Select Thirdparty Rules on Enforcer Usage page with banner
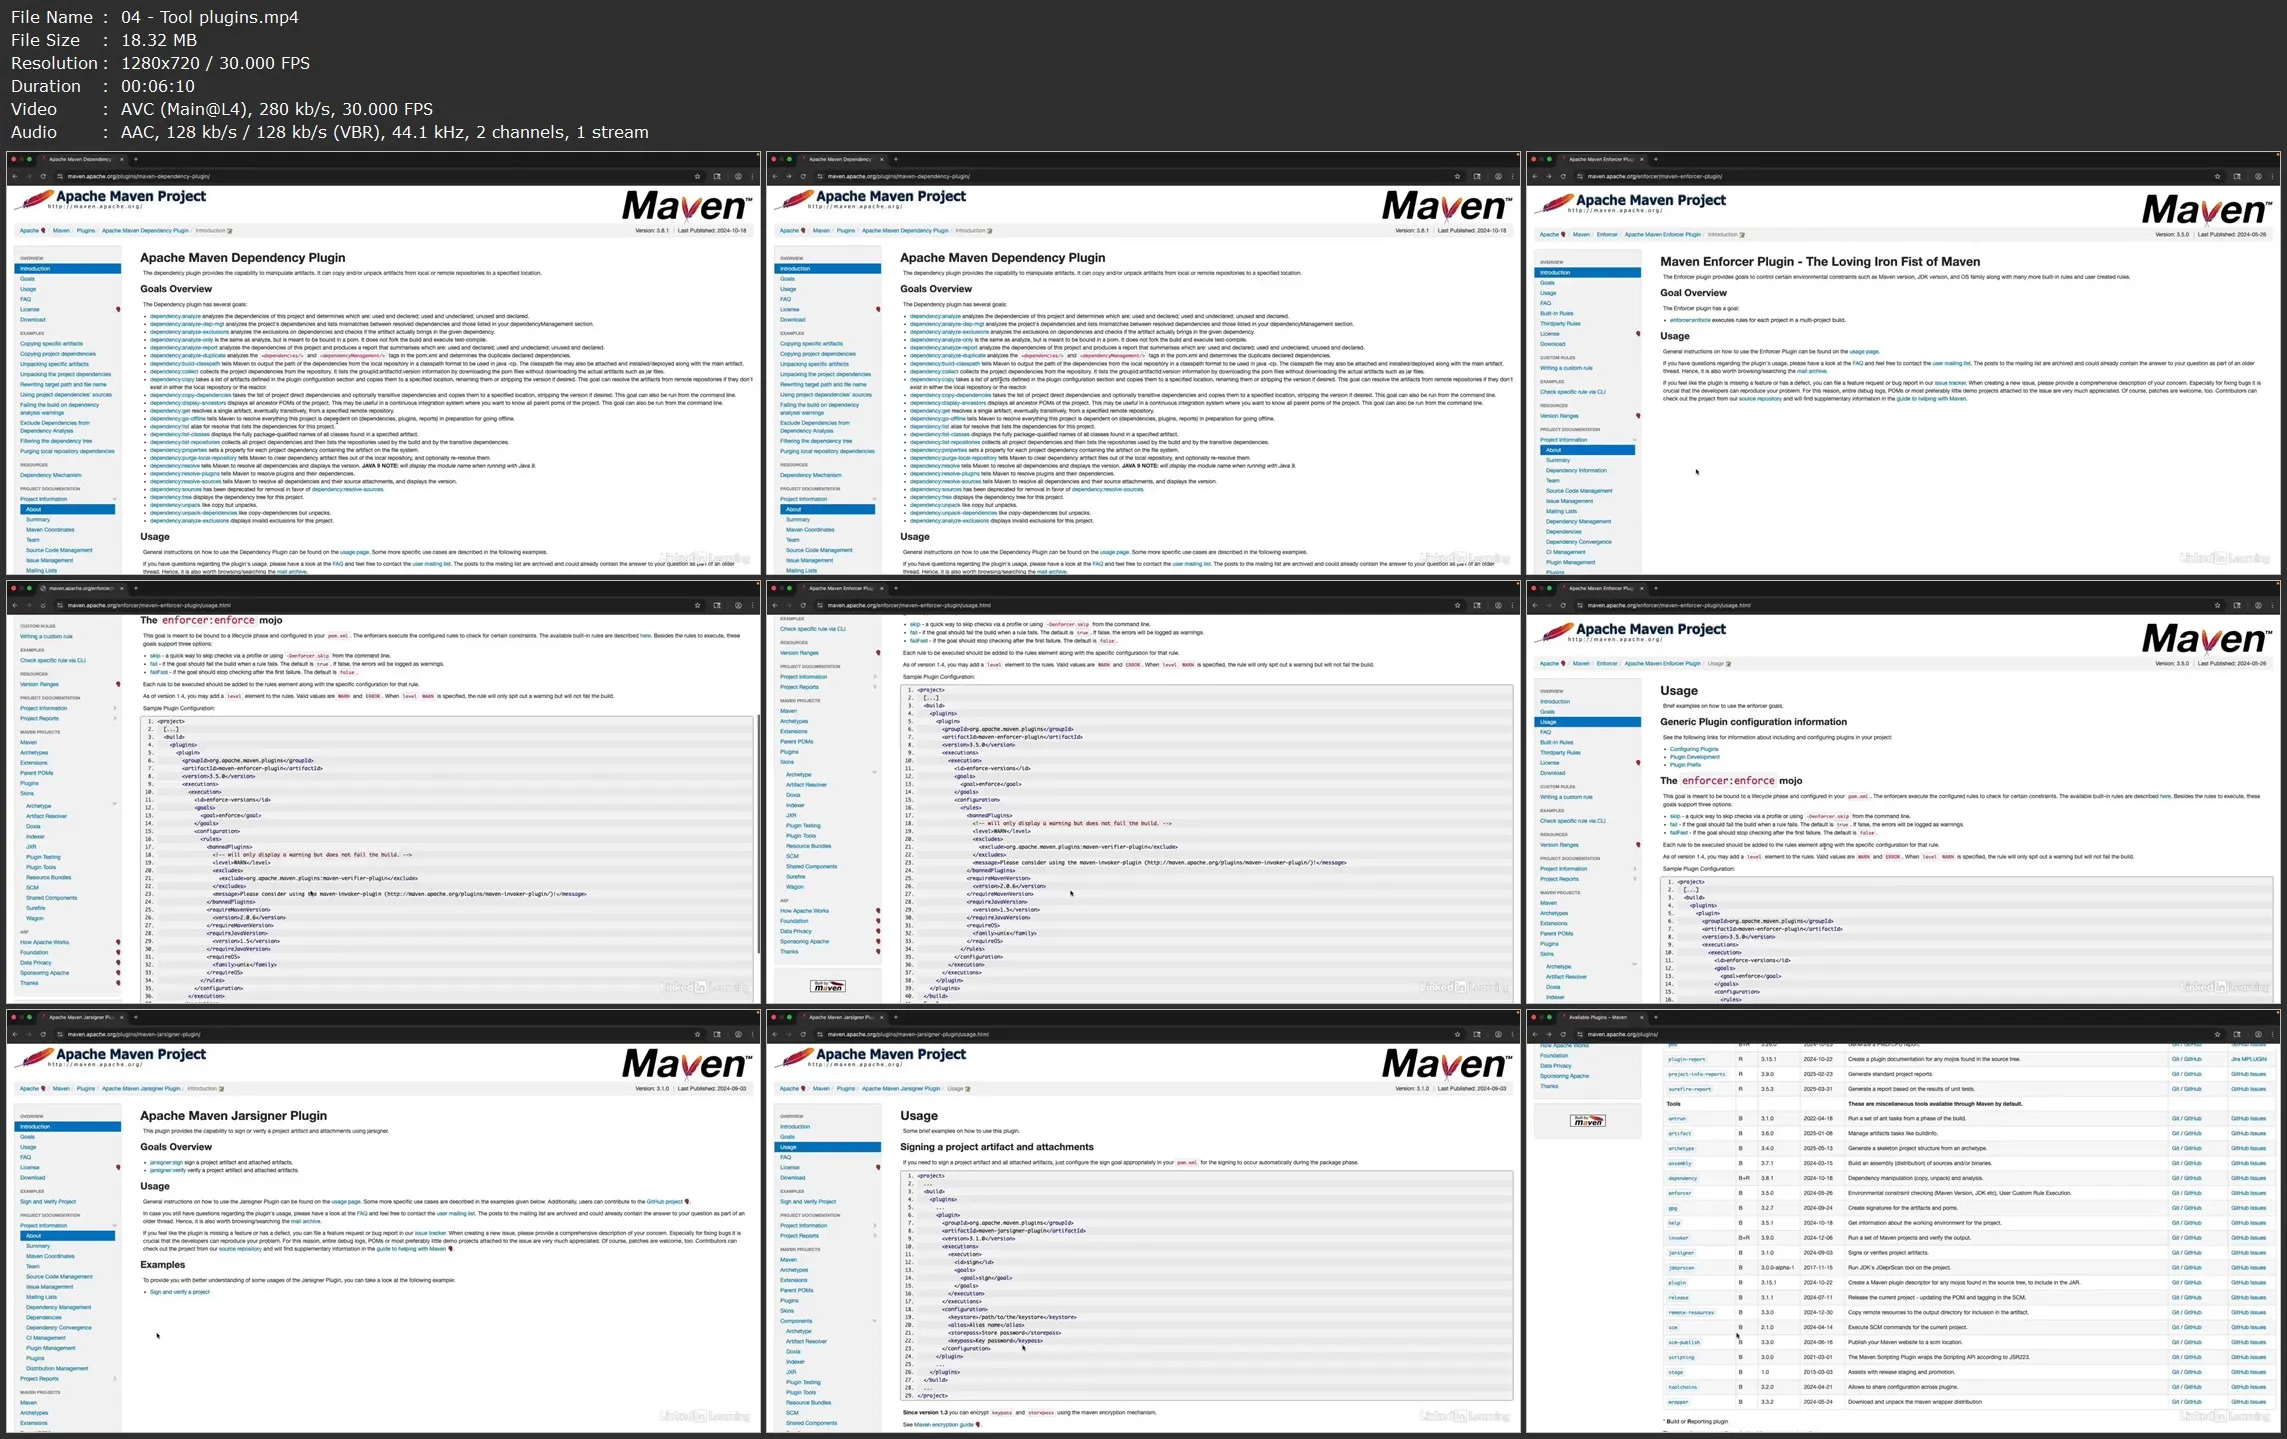 tap(1560, 752)
